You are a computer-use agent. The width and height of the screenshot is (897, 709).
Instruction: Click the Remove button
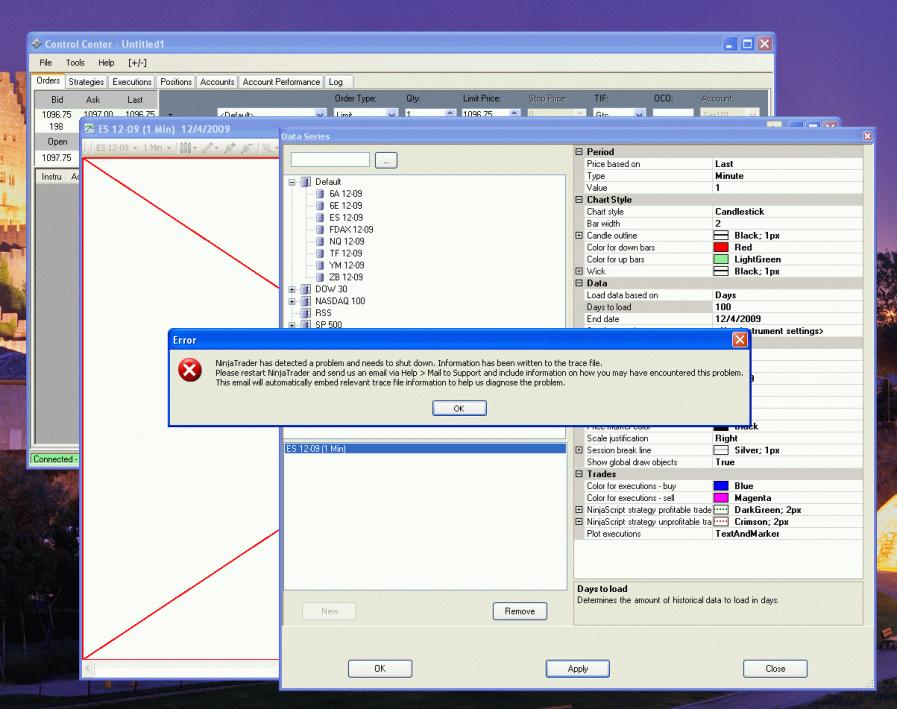pyautogui.click(x=519, y=611)
